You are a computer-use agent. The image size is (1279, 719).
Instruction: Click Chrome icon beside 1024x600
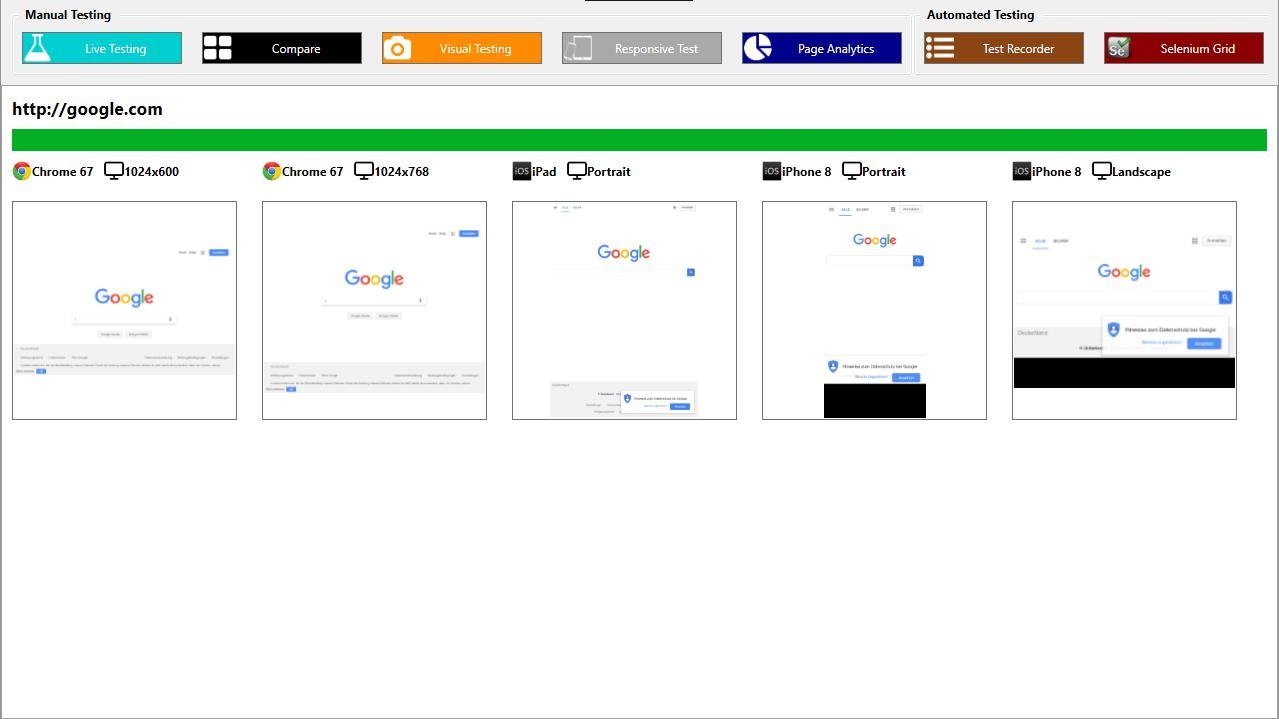pyautogui.click(x=21, y=171)
